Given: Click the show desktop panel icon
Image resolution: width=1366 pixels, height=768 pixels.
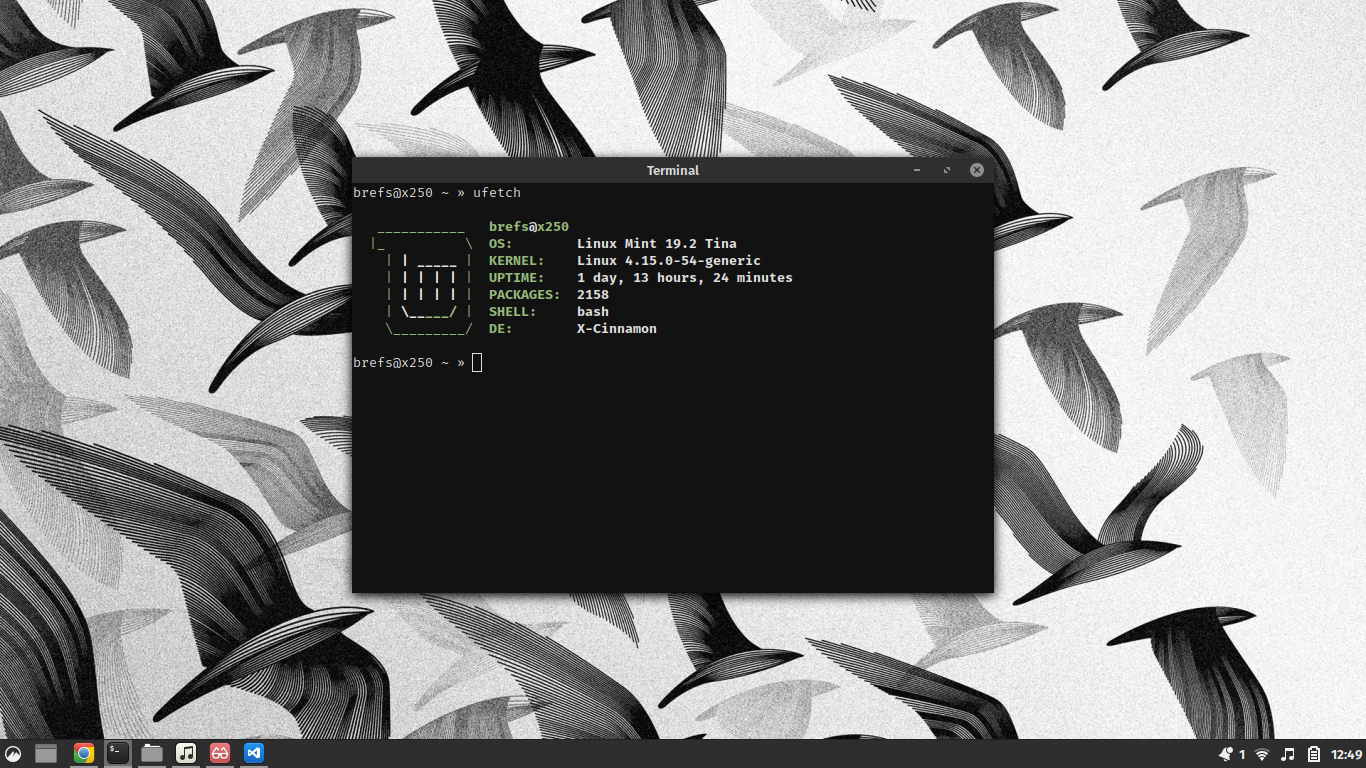Looking at the screenshot, I should pyautogui.click(x=46, y=753).
